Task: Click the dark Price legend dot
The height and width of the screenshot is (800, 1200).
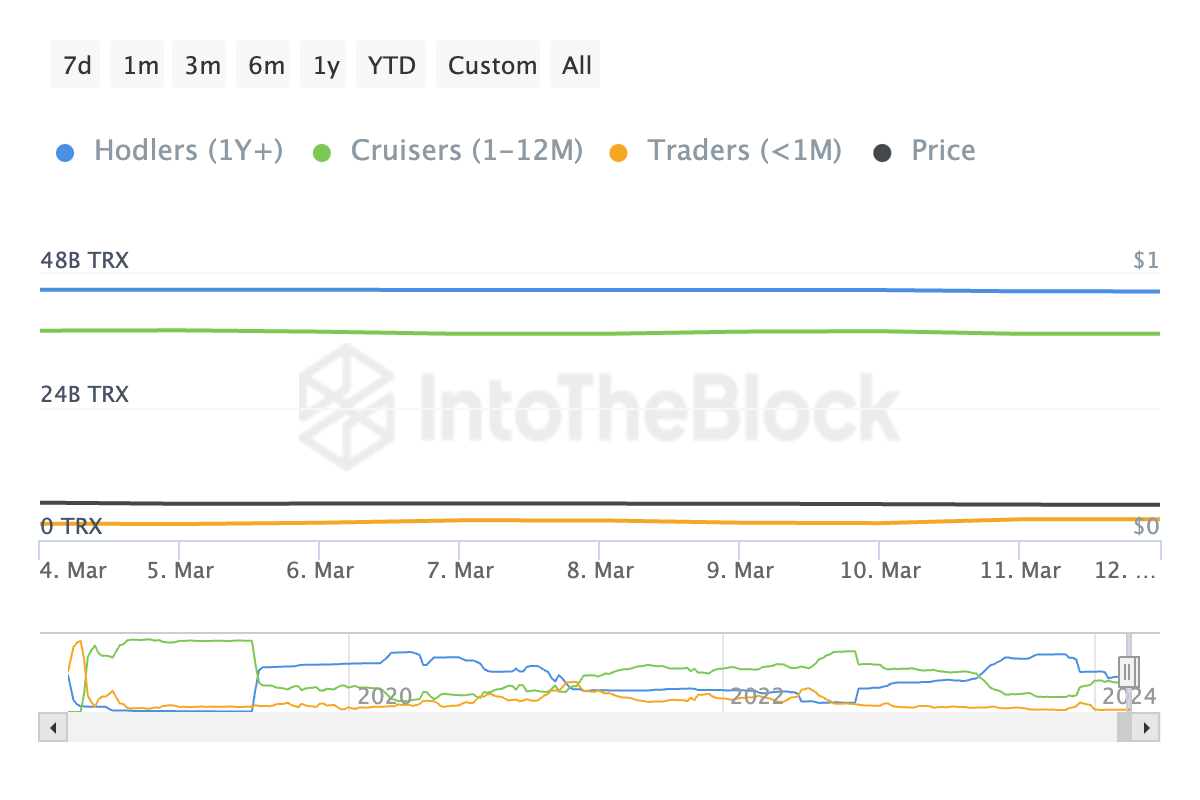Action: 883,153
